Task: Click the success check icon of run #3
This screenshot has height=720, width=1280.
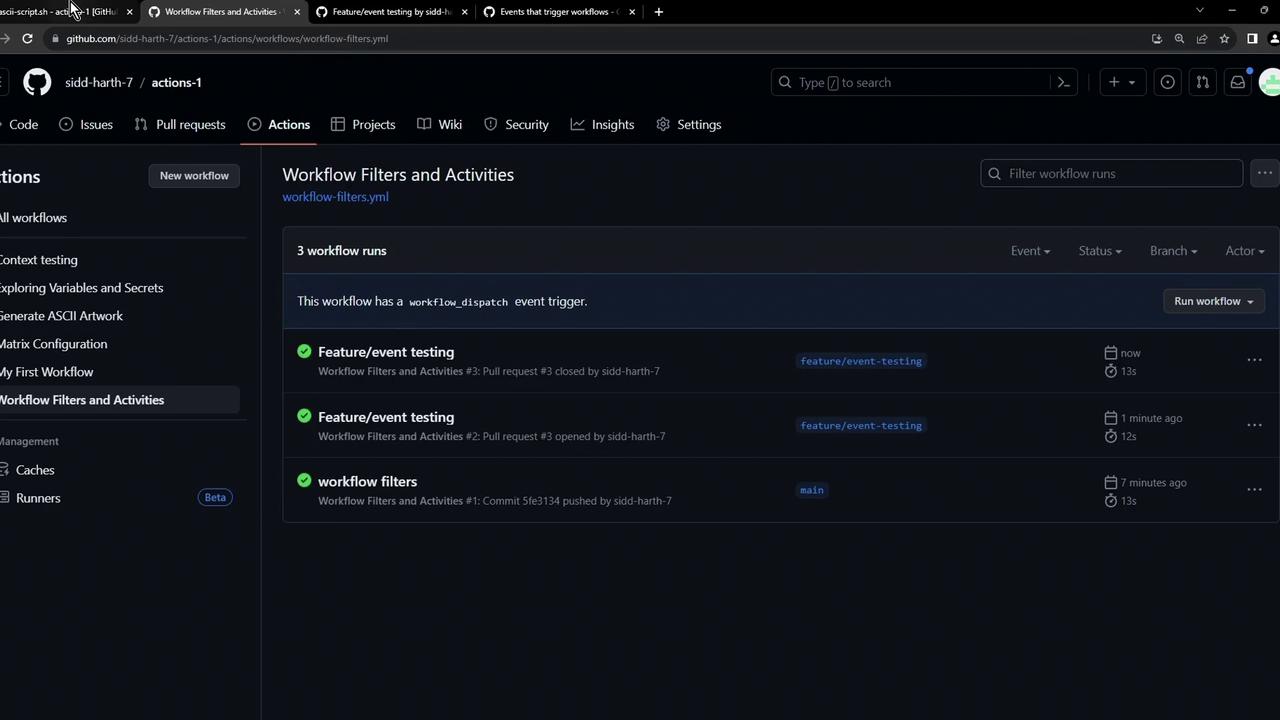Action: [304, 351]
